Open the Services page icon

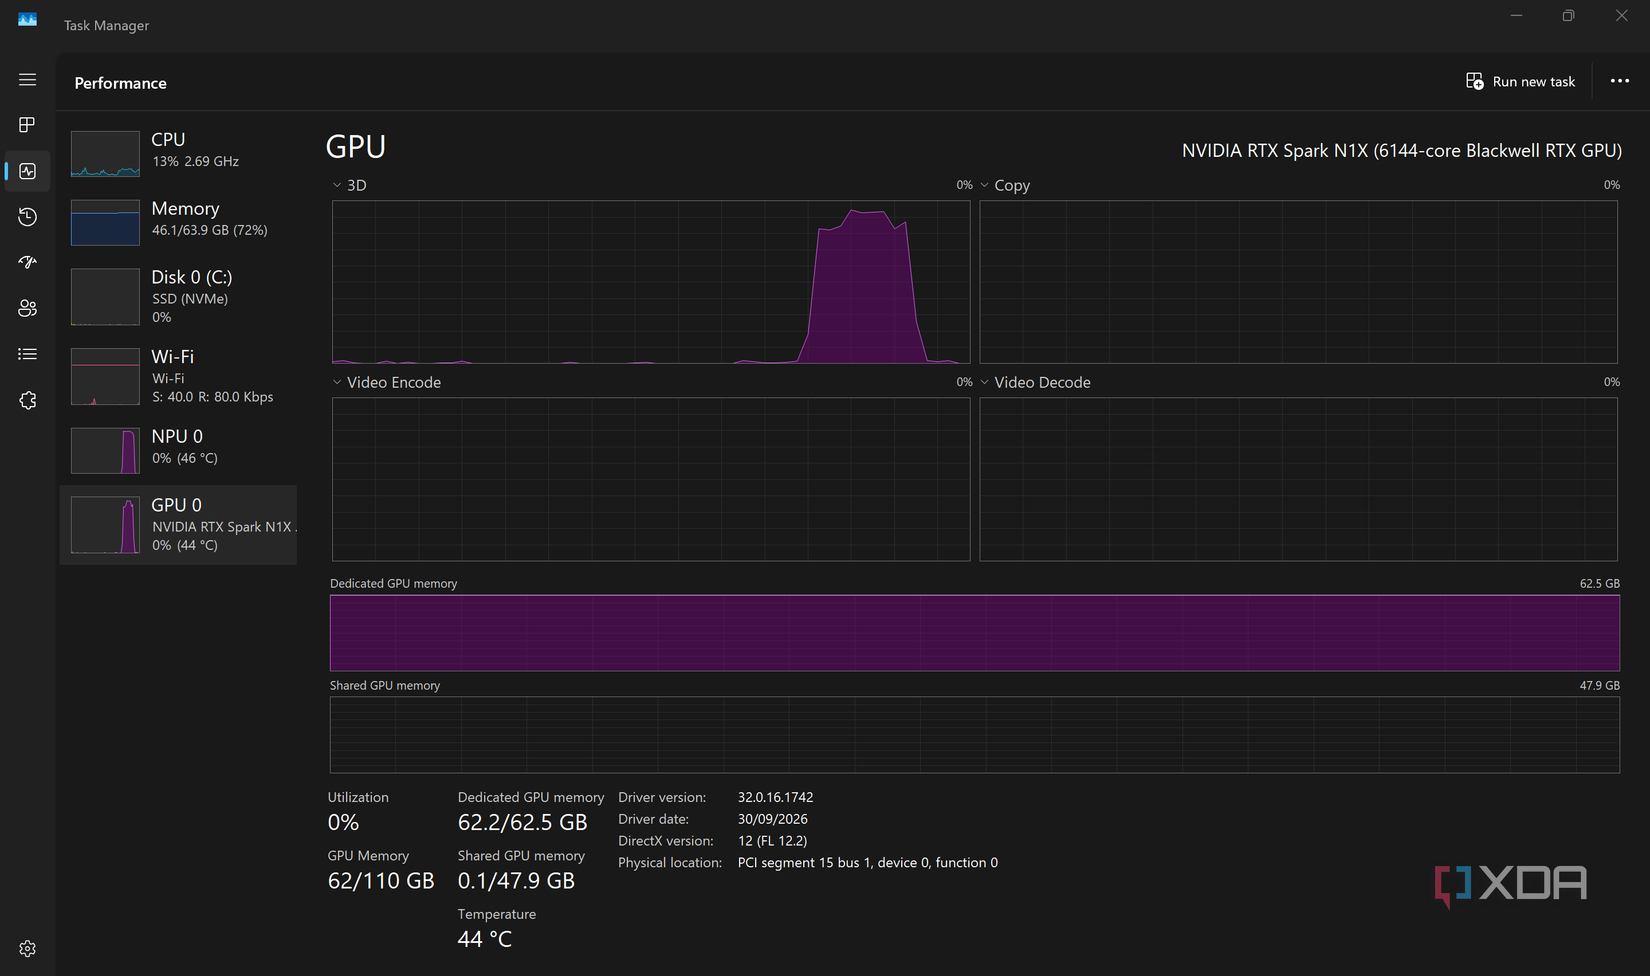click(x=28, y=400)
